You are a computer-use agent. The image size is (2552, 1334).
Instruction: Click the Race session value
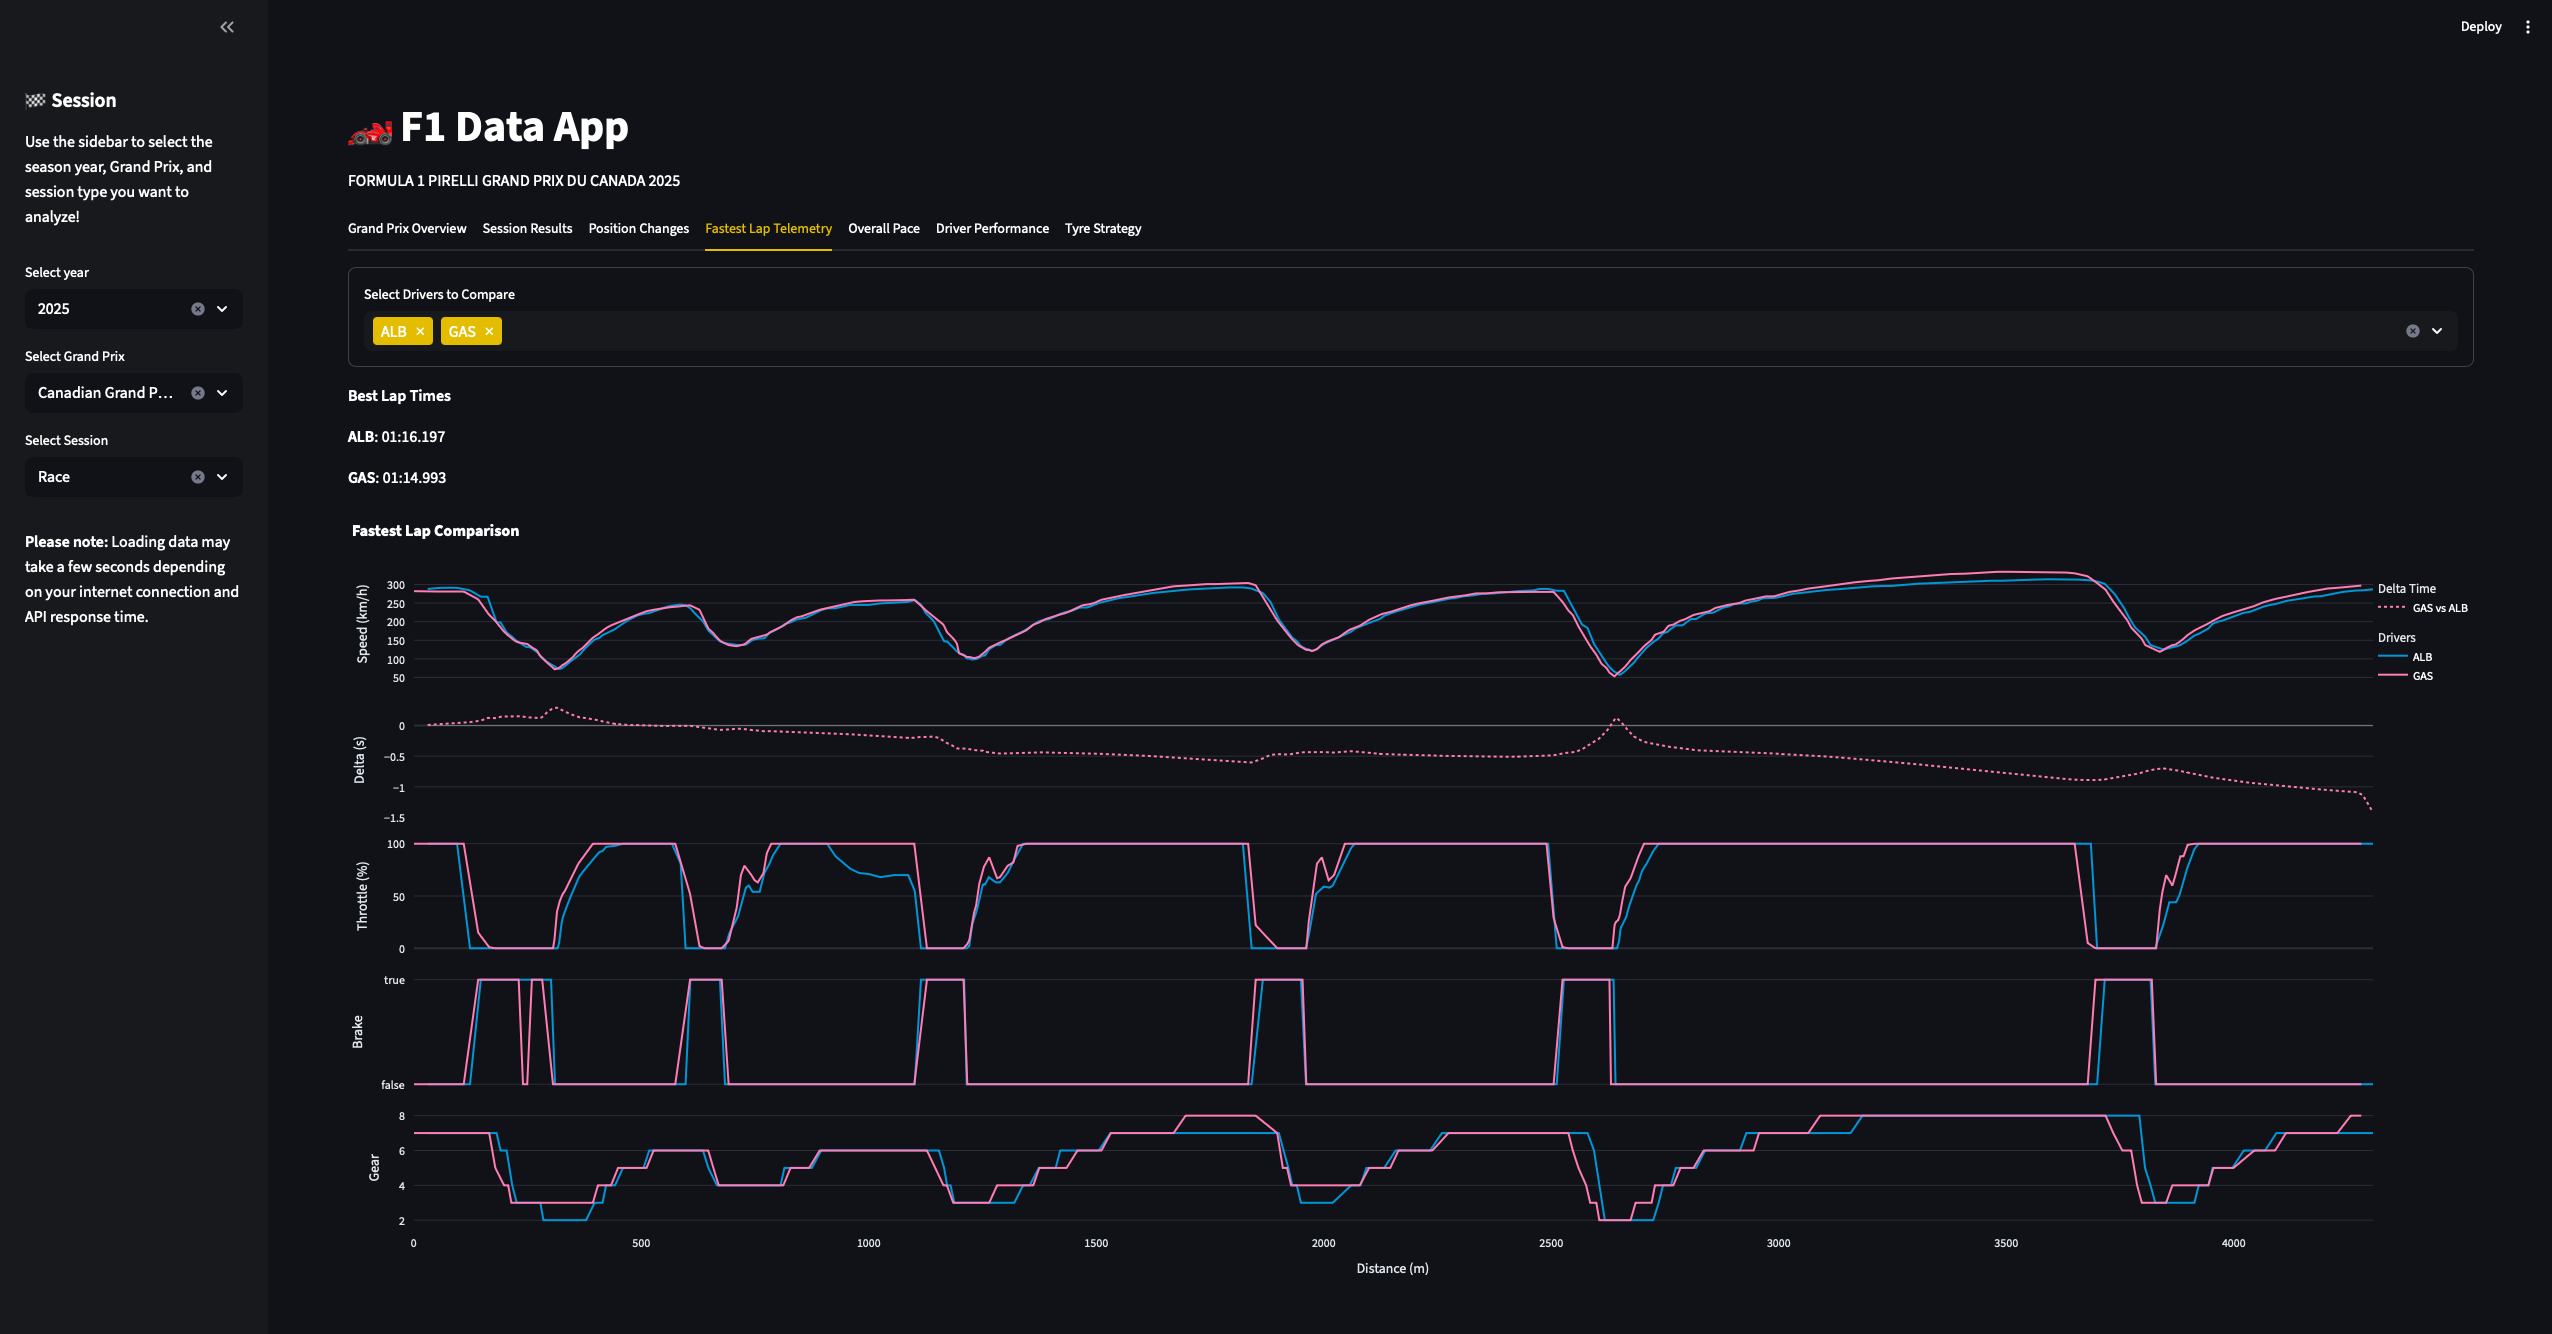[x=54, y=477]
